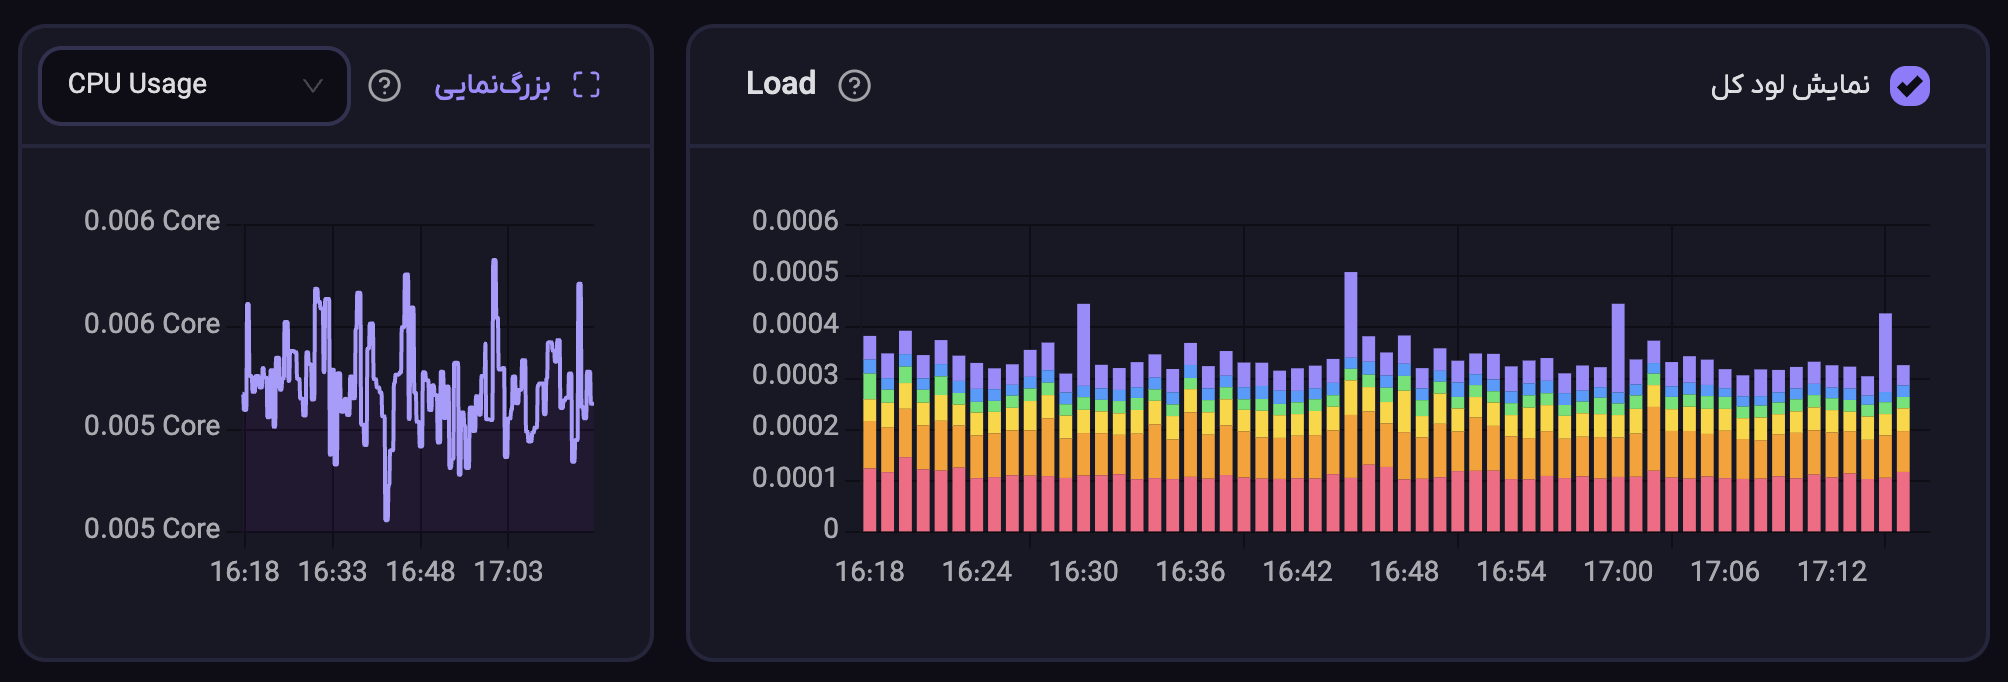Click the 17:03 label on CPU chart axis
The height and width of the screenshot is (682, 2008).
point(508,572)
